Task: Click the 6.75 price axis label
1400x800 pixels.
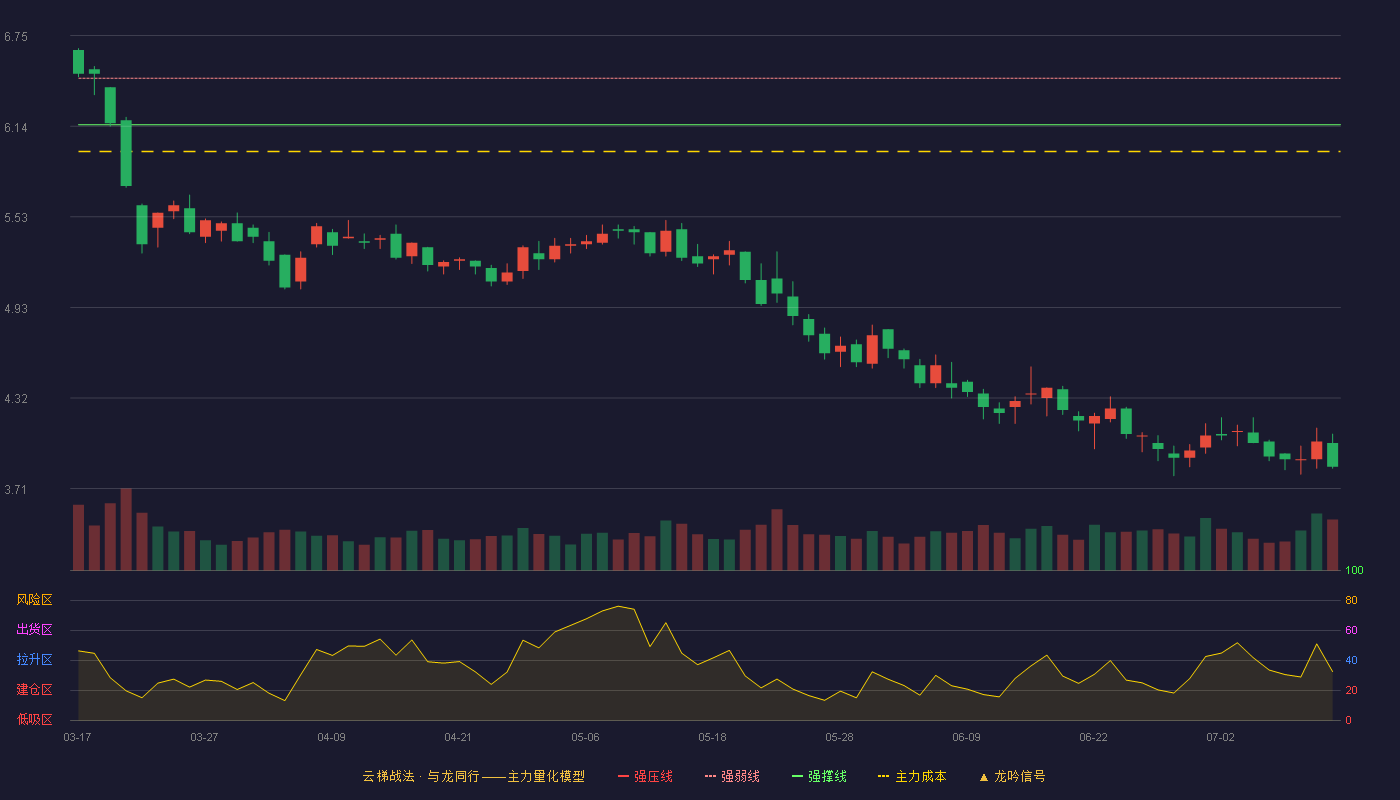Action: [16, 37]
